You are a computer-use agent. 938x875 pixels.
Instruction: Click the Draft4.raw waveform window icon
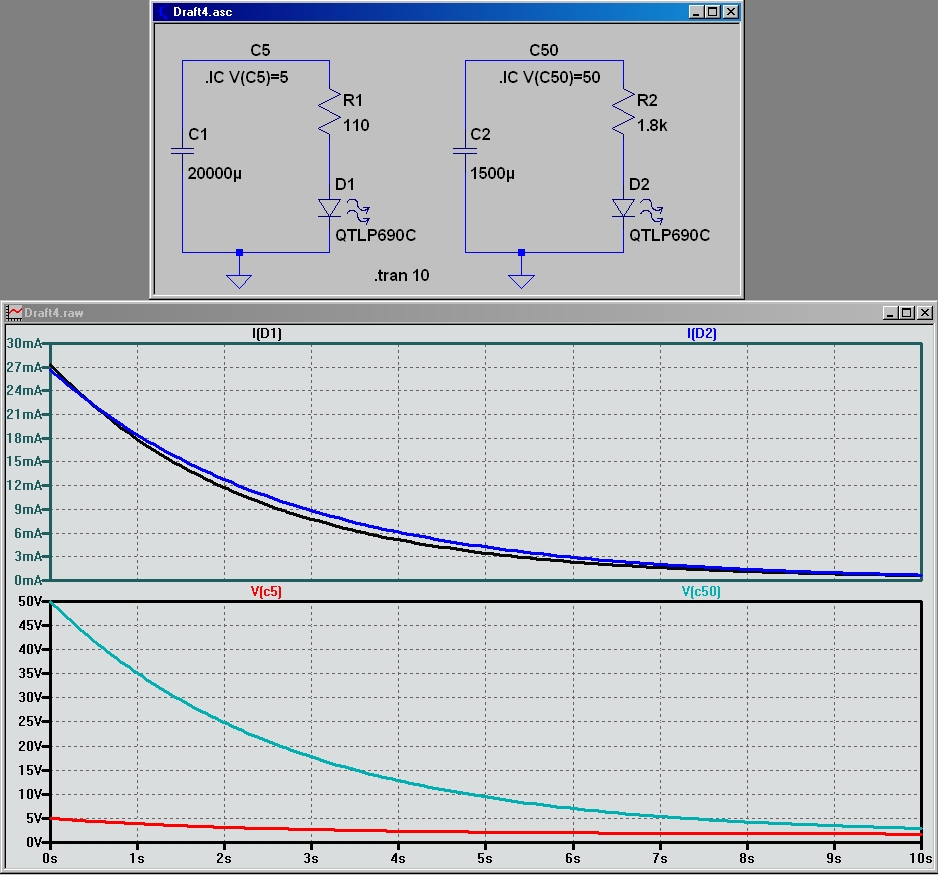point(13,312)
